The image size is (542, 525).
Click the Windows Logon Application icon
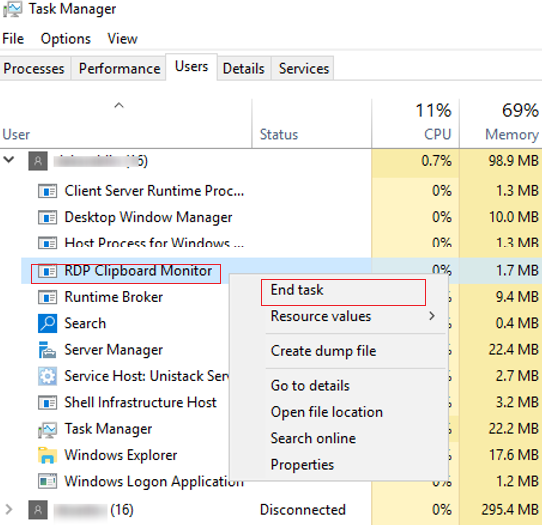(47, 481)
